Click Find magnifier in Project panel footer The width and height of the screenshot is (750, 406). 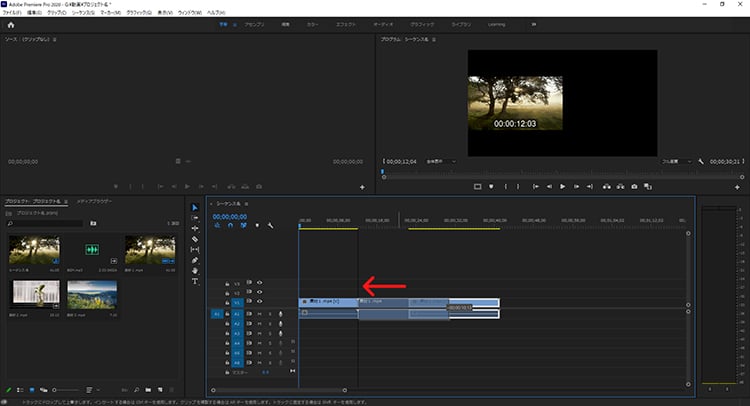(137, 390)
